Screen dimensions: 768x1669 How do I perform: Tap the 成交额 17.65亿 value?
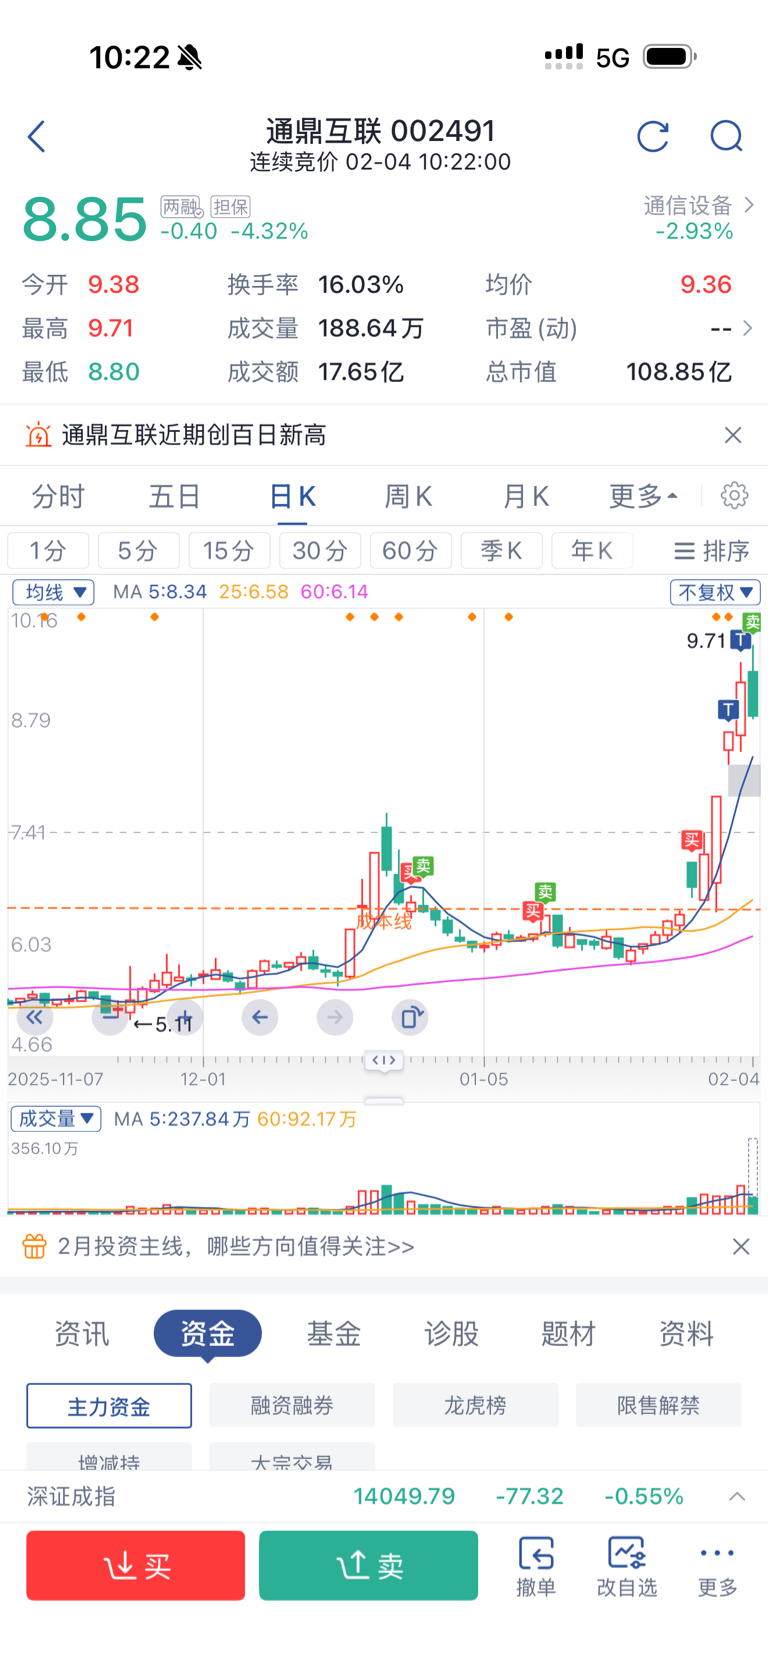[x=361, y=372]
